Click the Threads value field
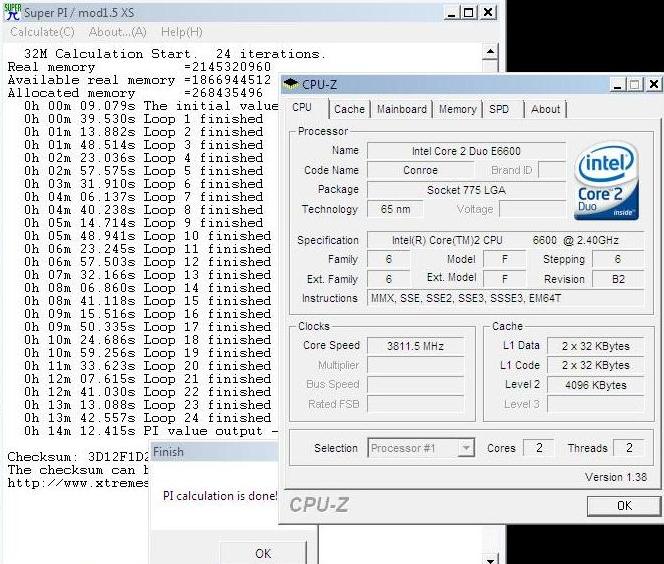664x564 pixels. [x=629, y=448]
